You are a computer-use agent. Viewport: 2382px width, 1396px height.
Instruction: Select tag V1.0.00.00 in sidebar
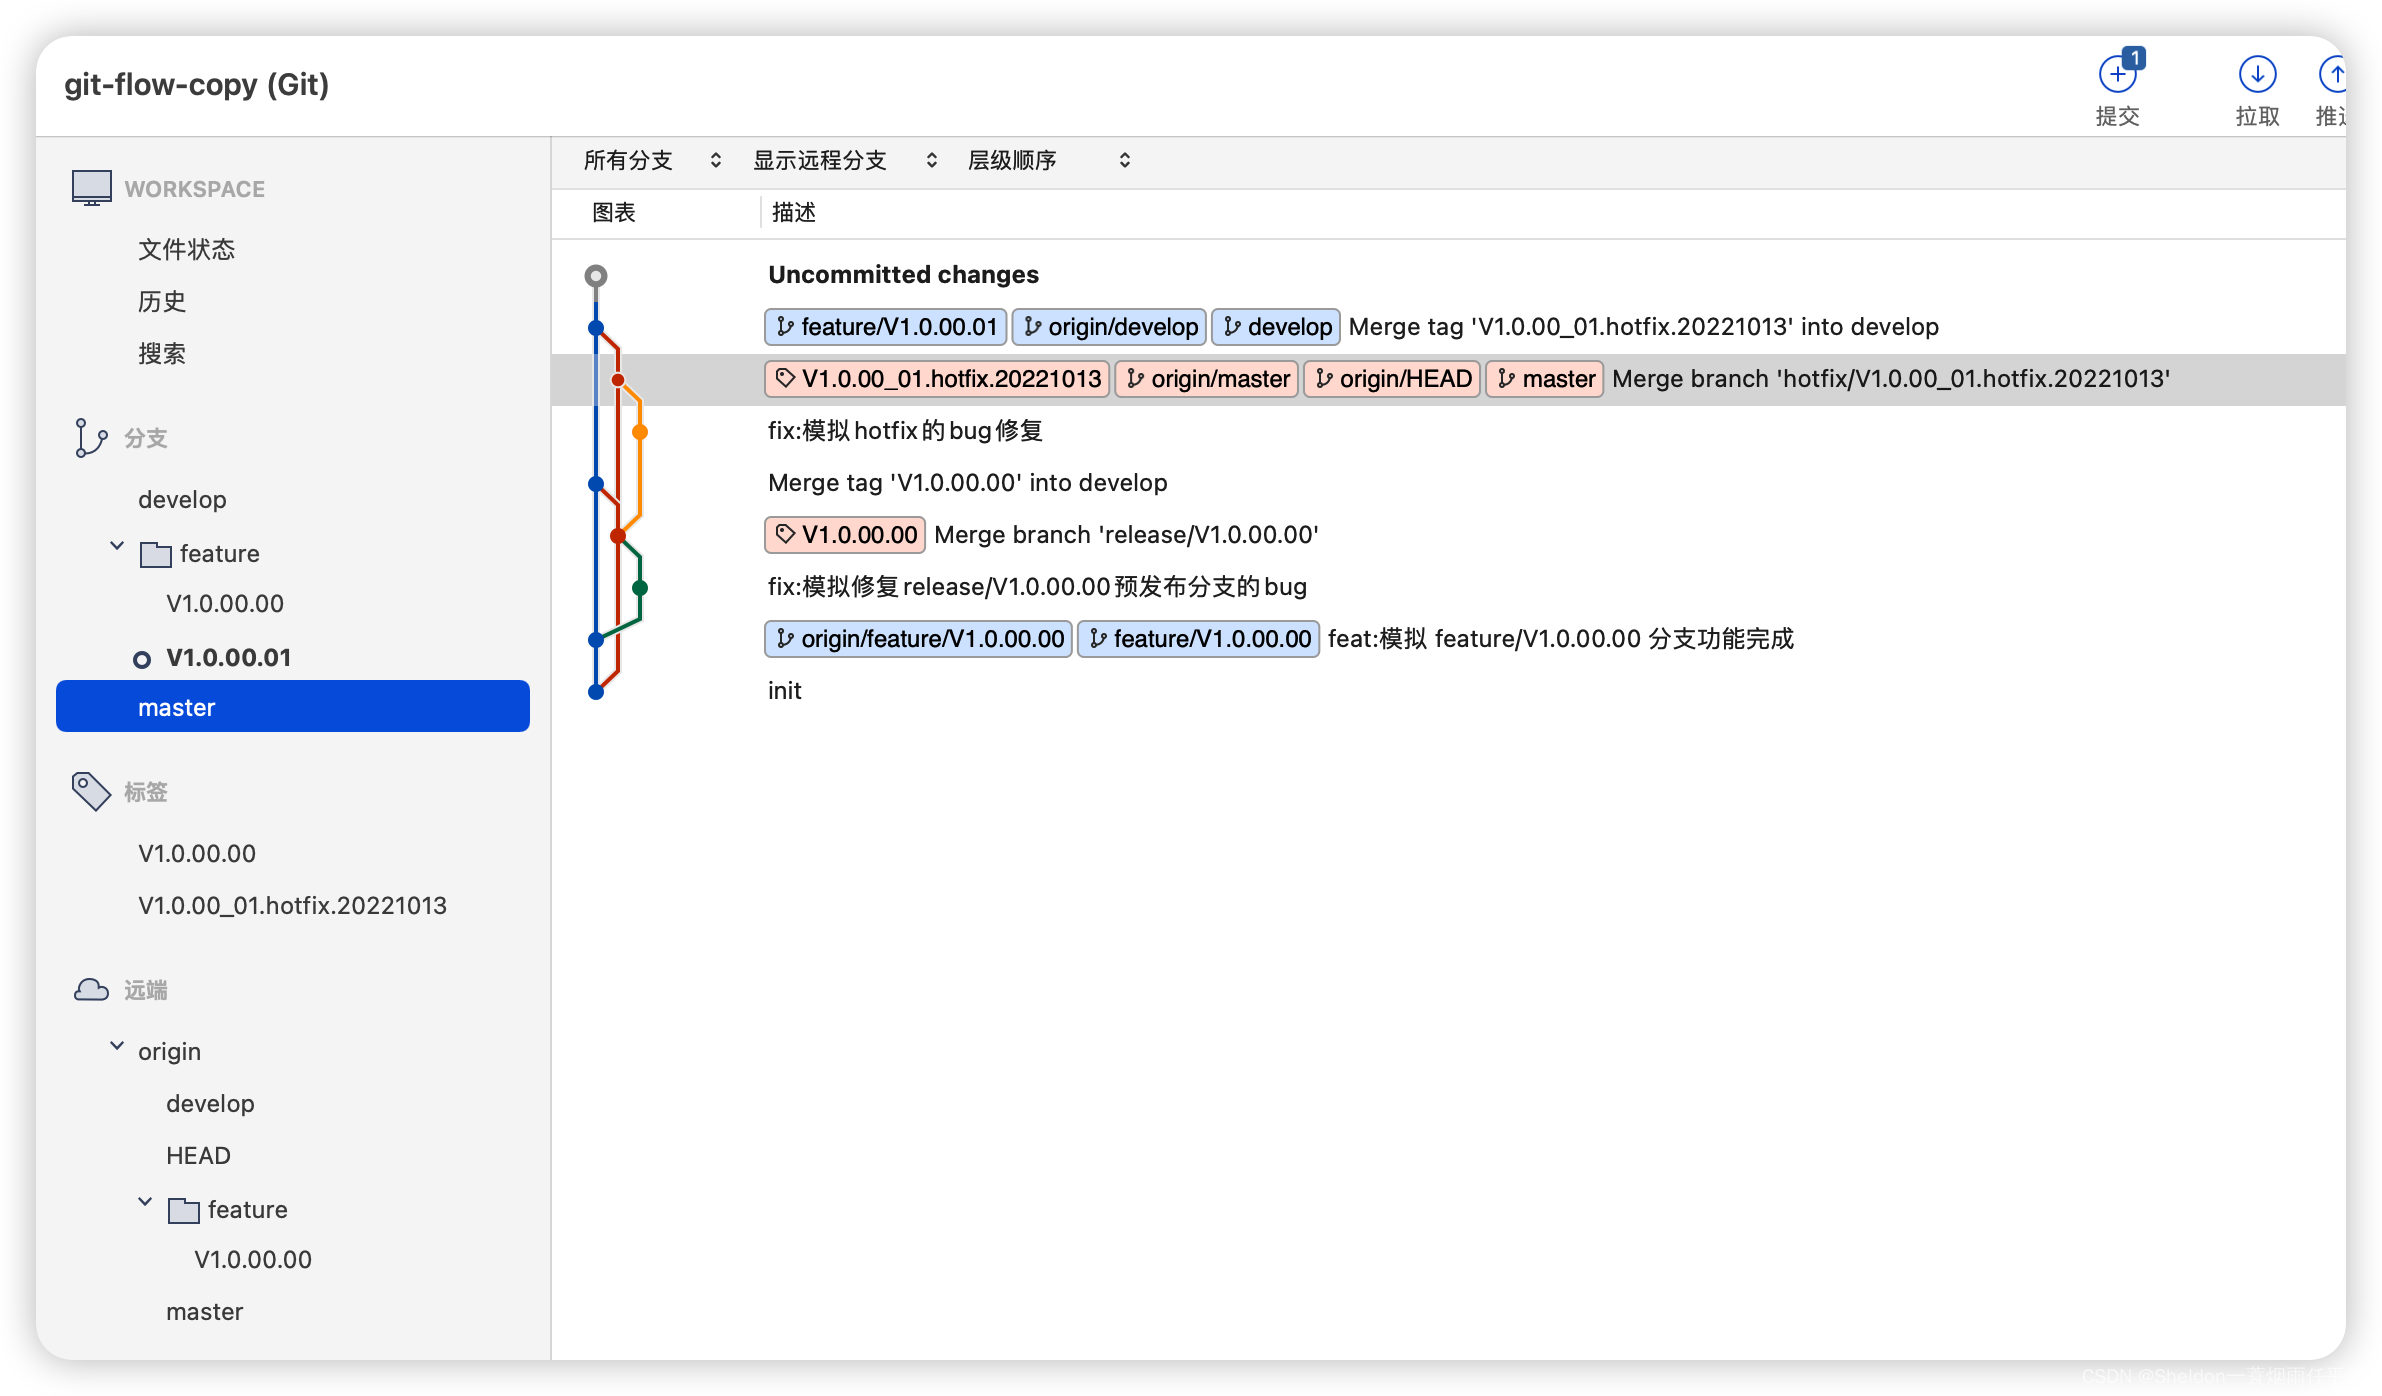[x=197, y=854]
